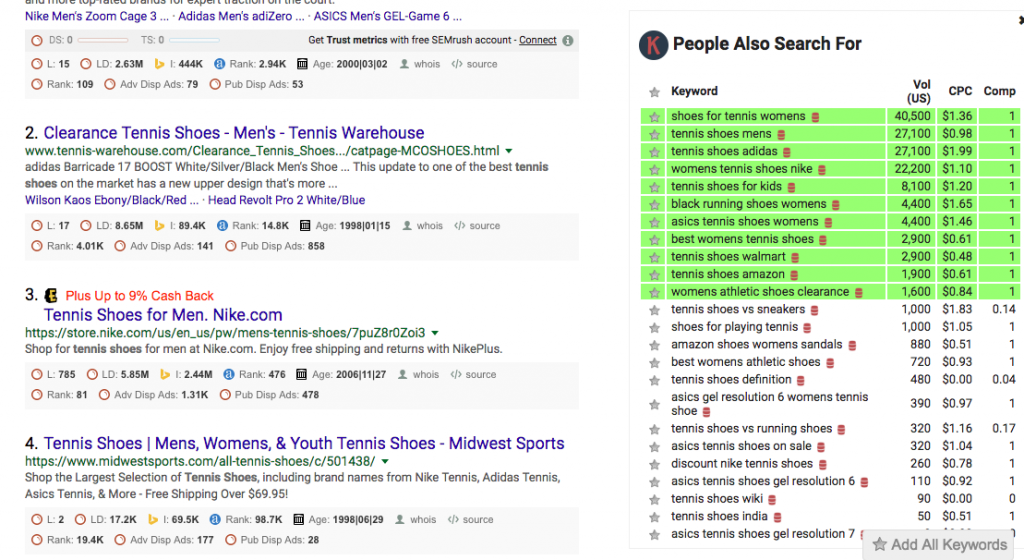Image resolution: width=1024 pixels, height=560 pixels.
Task: Click the DS score bar in the first result
Action: point(103,40)
